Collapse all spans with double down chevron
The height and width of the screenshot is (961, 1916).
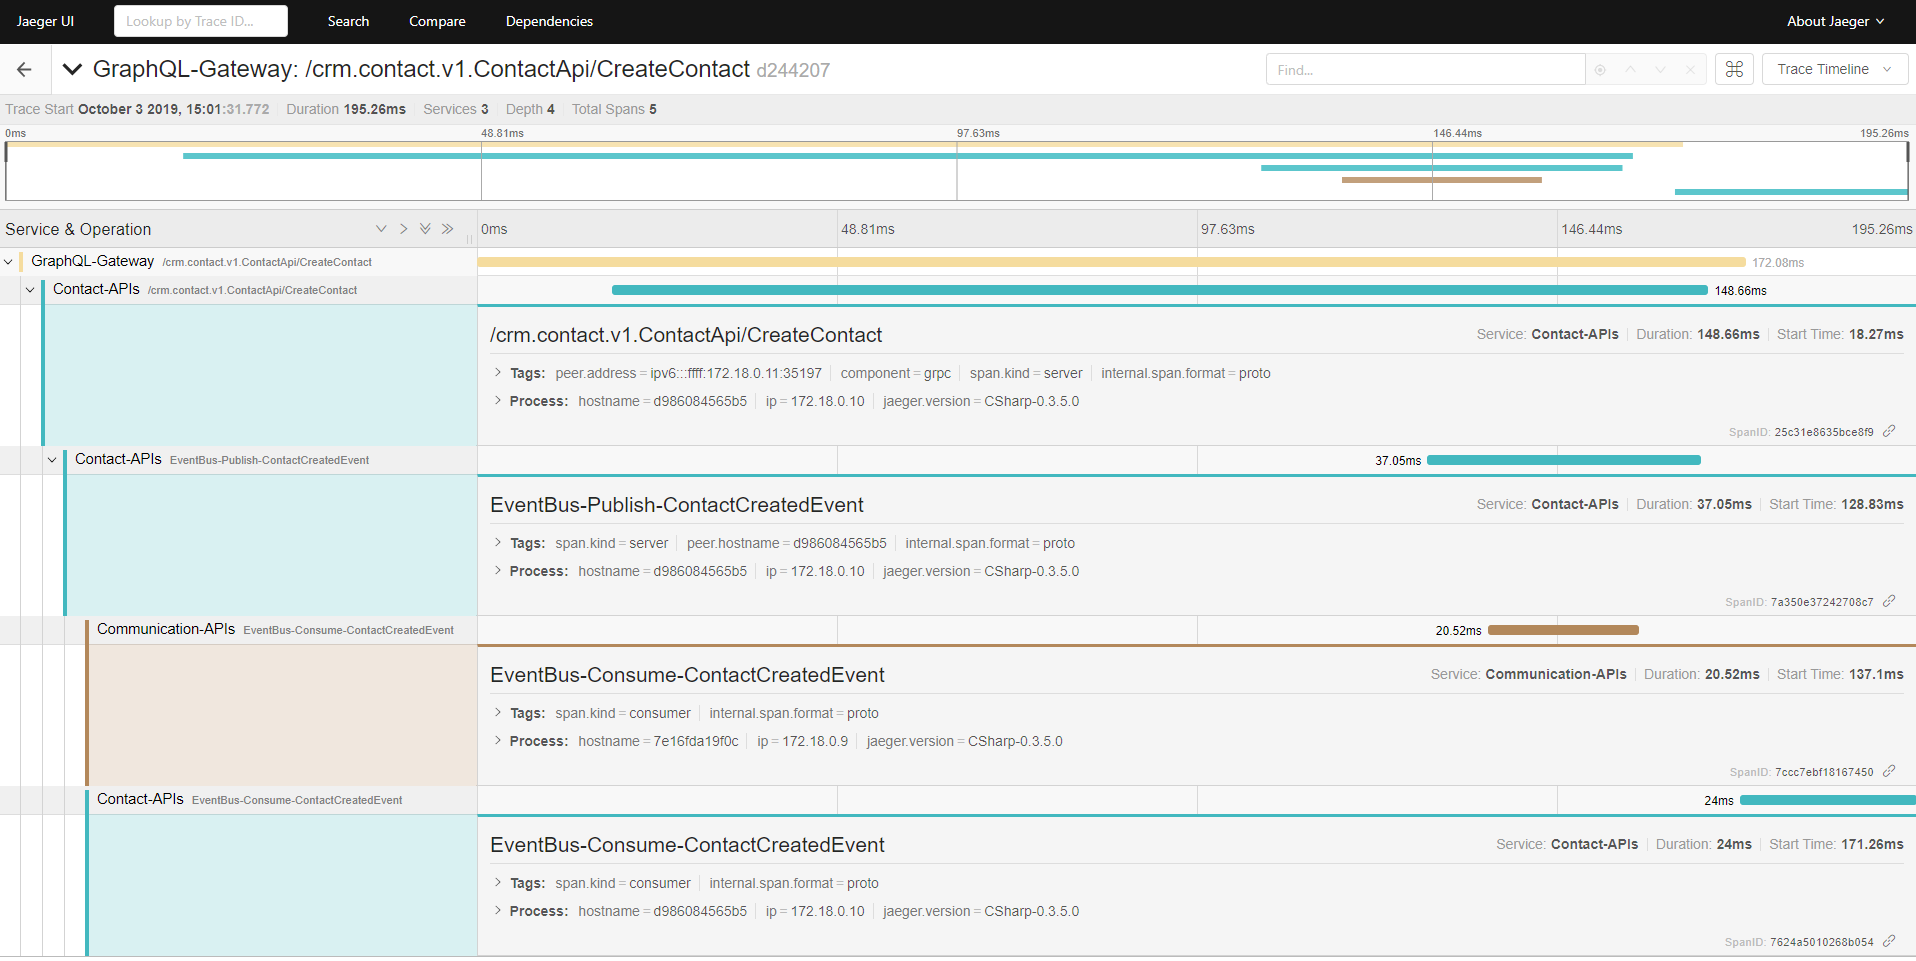425,229
